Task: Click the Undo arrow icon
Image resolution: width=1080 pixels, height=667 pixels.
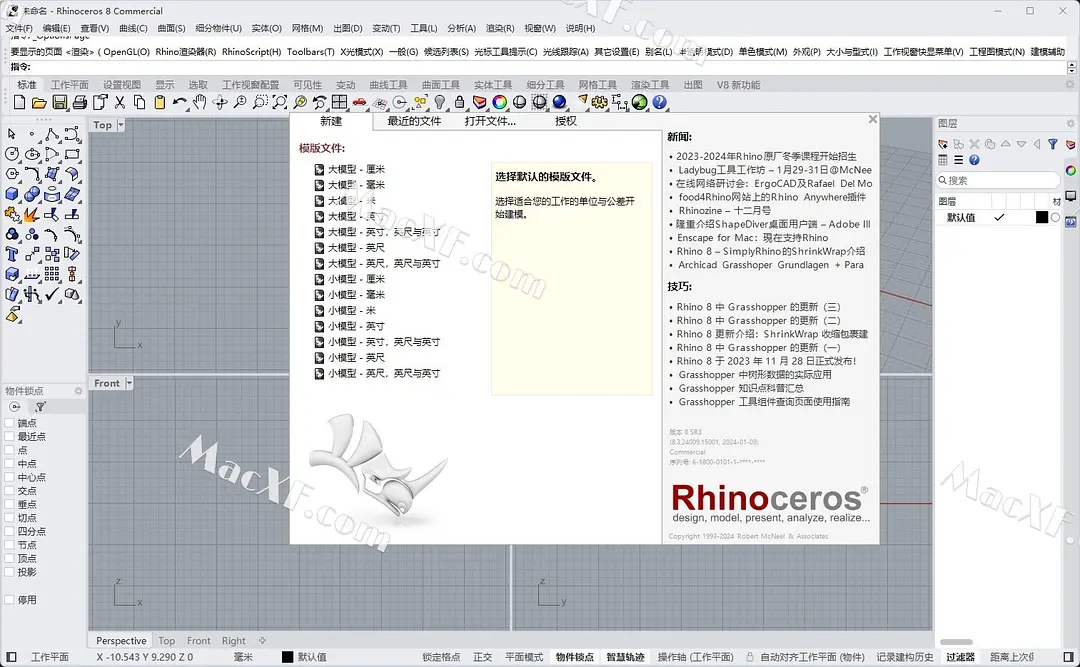Action: pyautogui.click(x=180, y=103)
